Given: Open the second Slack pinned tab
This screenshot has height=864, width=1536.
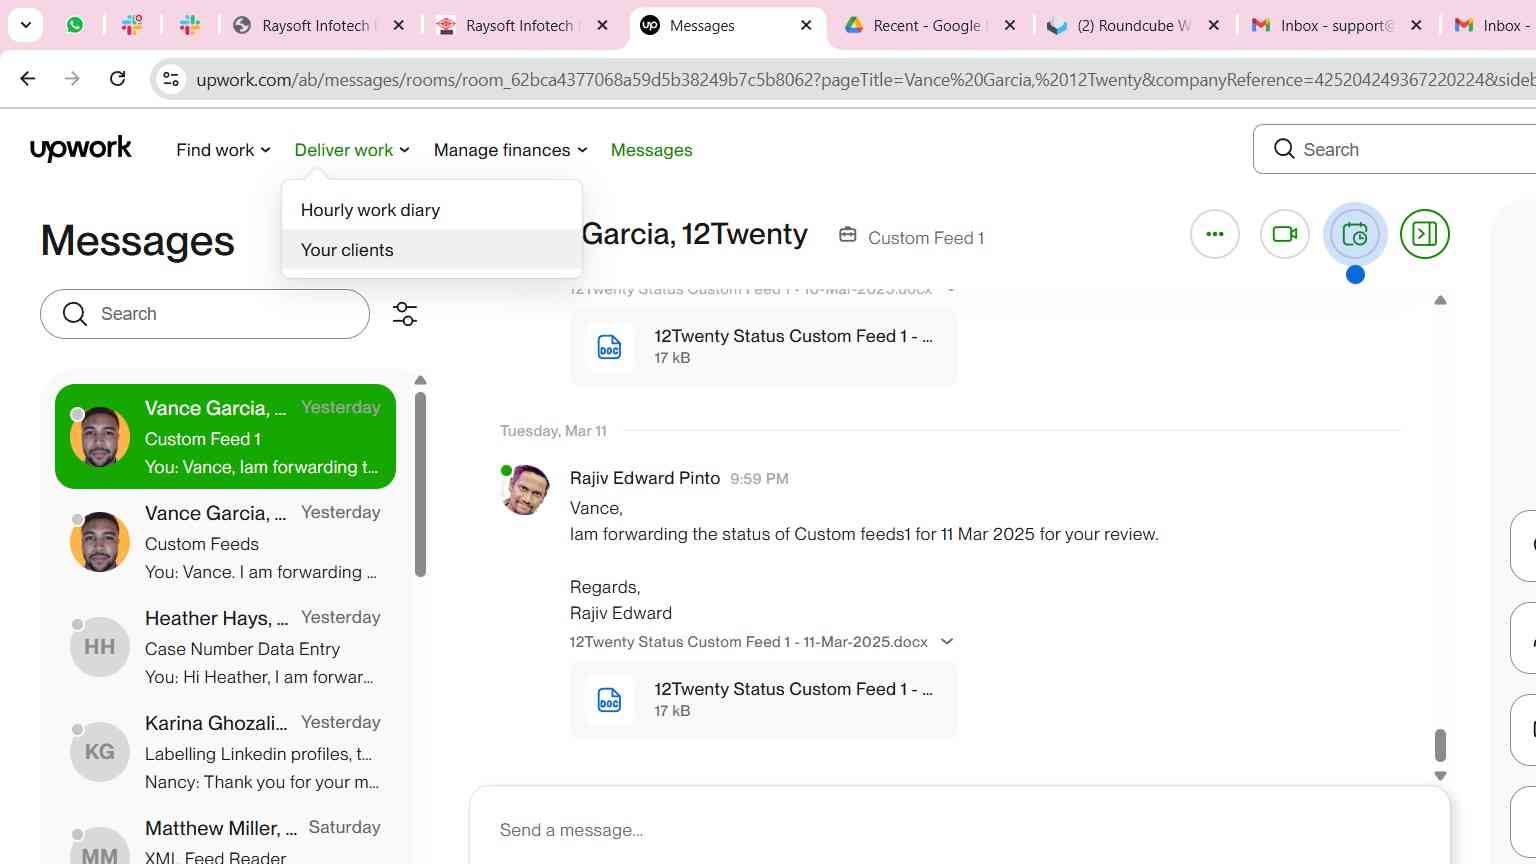Looking at the screenshot, I should (x=190, y=25).
